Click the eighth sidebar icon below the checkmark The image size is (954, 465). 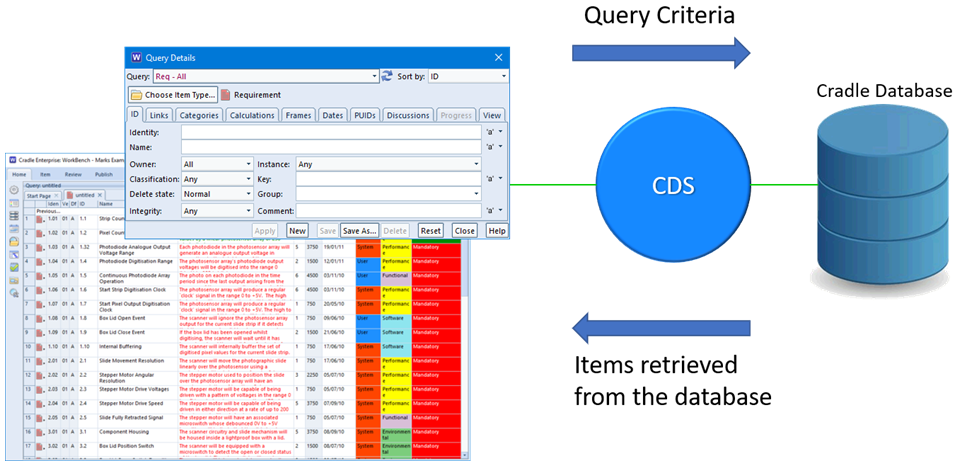[x=13, y=280]
